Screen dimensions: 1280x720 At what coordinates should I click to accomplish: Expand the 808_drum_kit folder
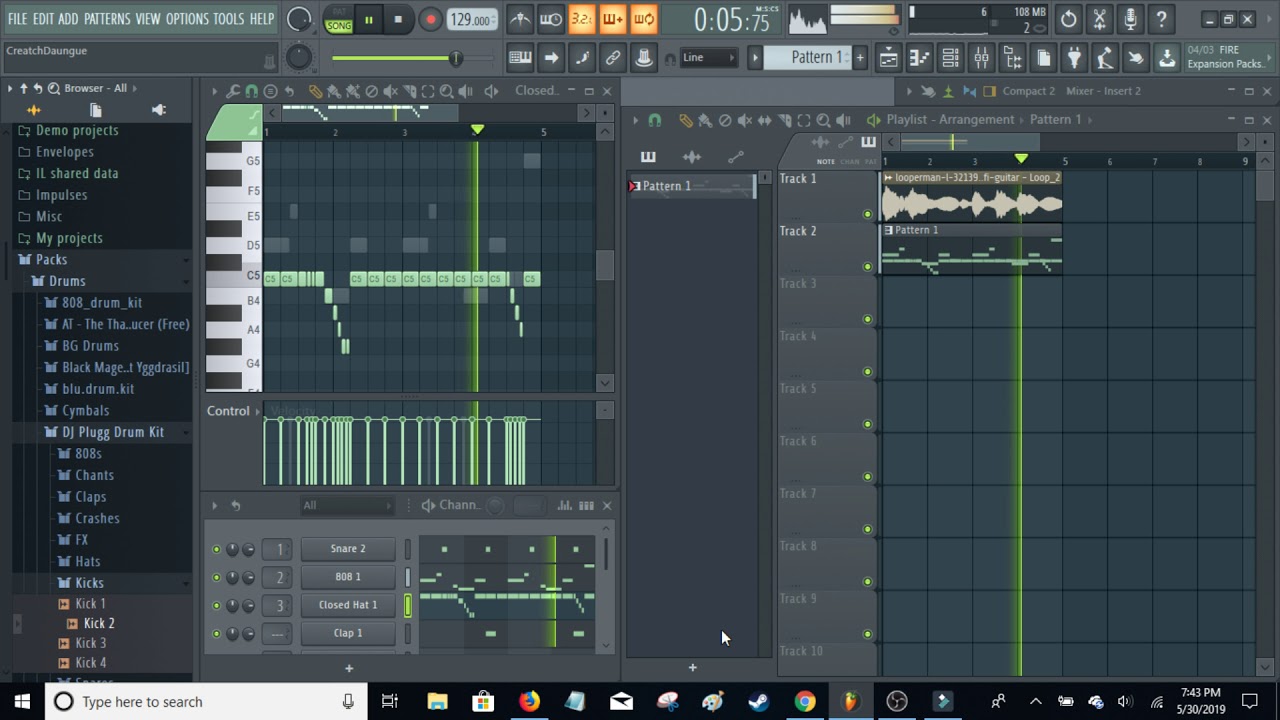coord(102,302)
